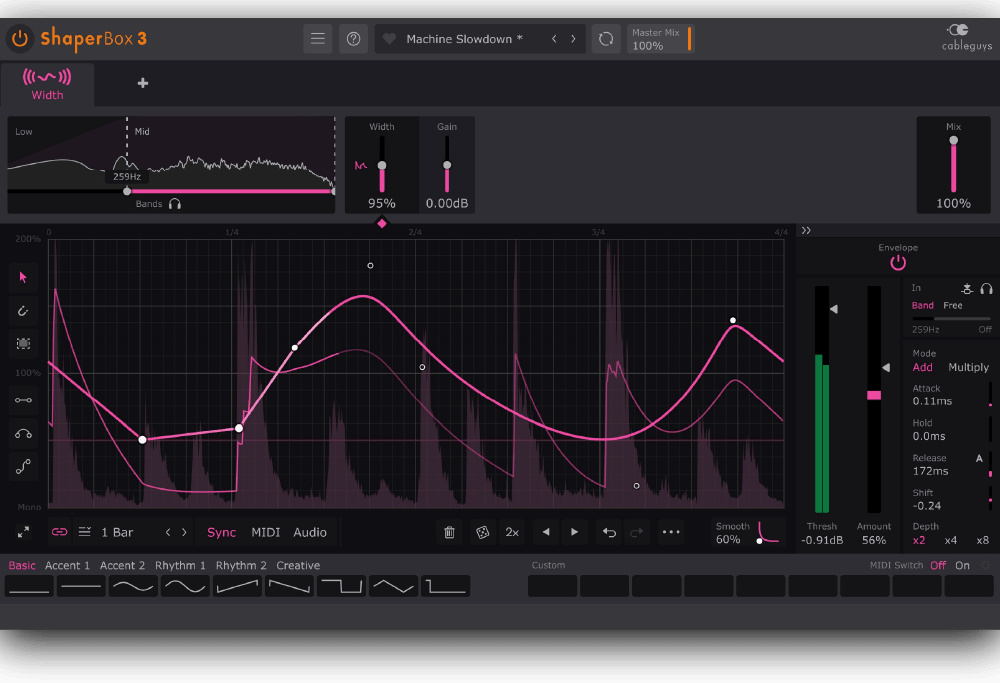Click the first empty Custom wave slot
1000x683 pixels.
coord(552,586)
